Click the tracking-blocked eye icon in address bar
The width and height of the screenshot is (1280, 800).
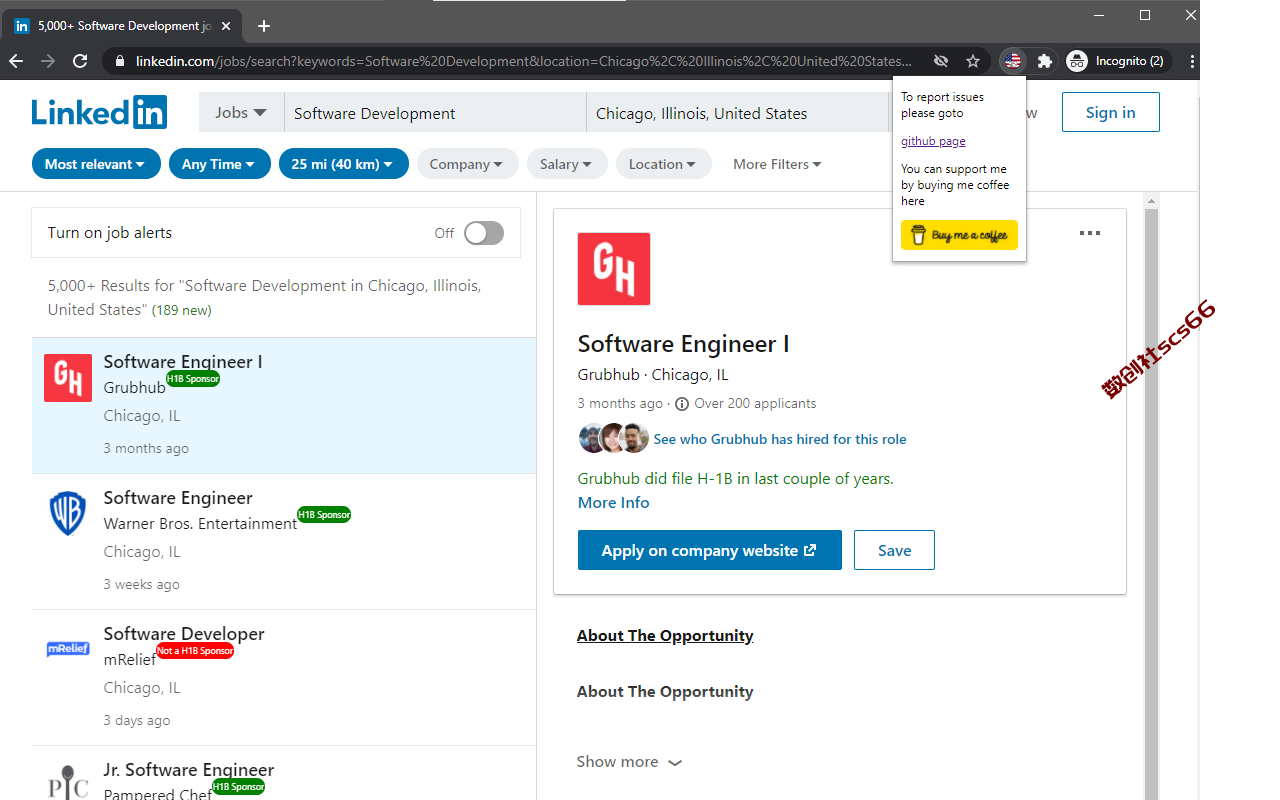pyautogui.click(x=941, y=61)
